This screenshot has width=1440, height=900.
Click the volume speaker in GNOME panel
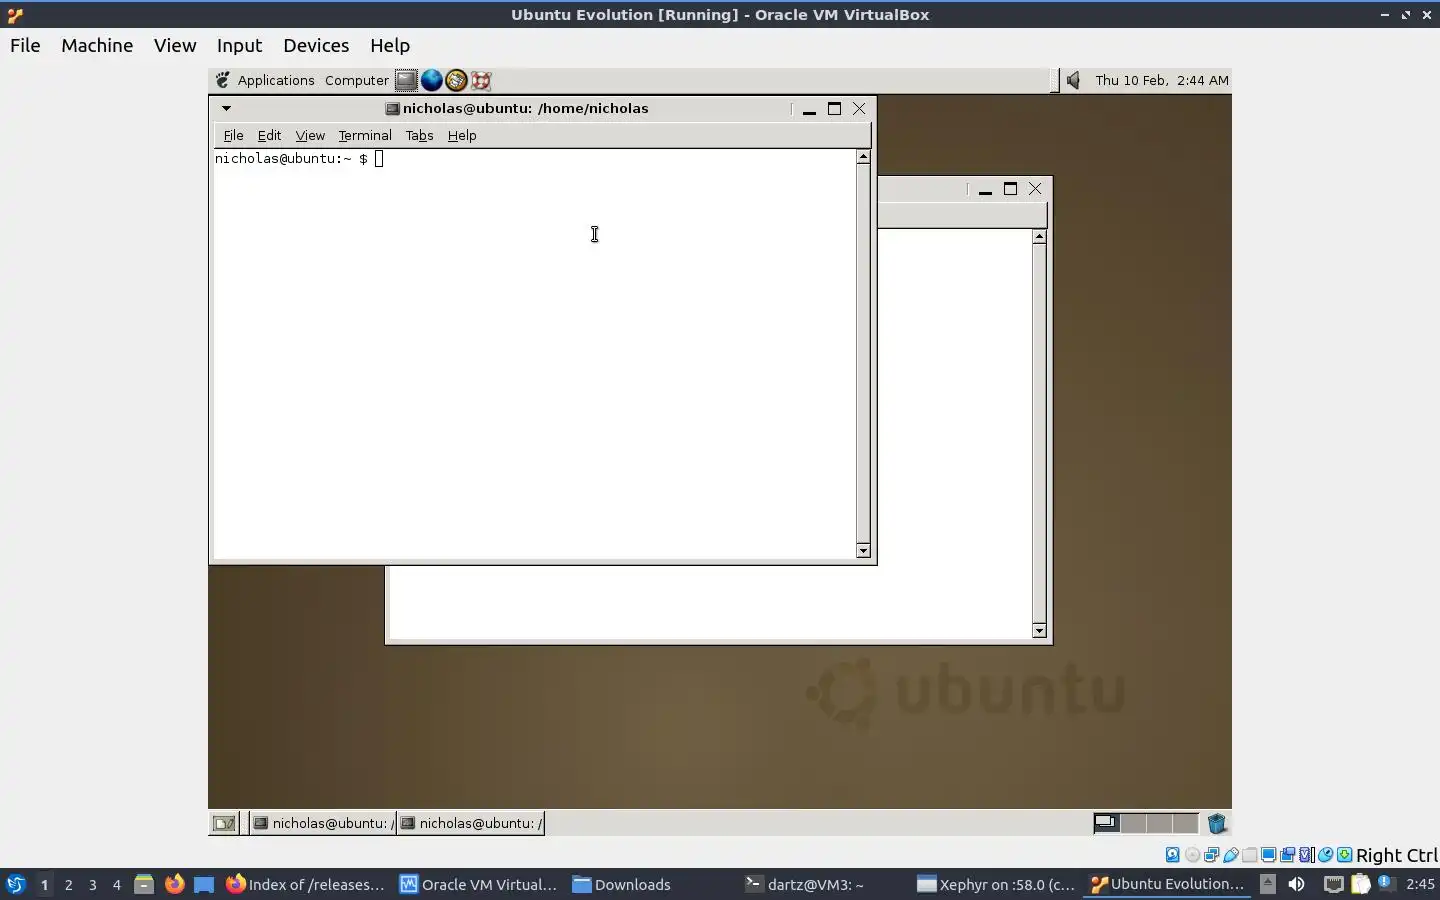click(1073, 80)
